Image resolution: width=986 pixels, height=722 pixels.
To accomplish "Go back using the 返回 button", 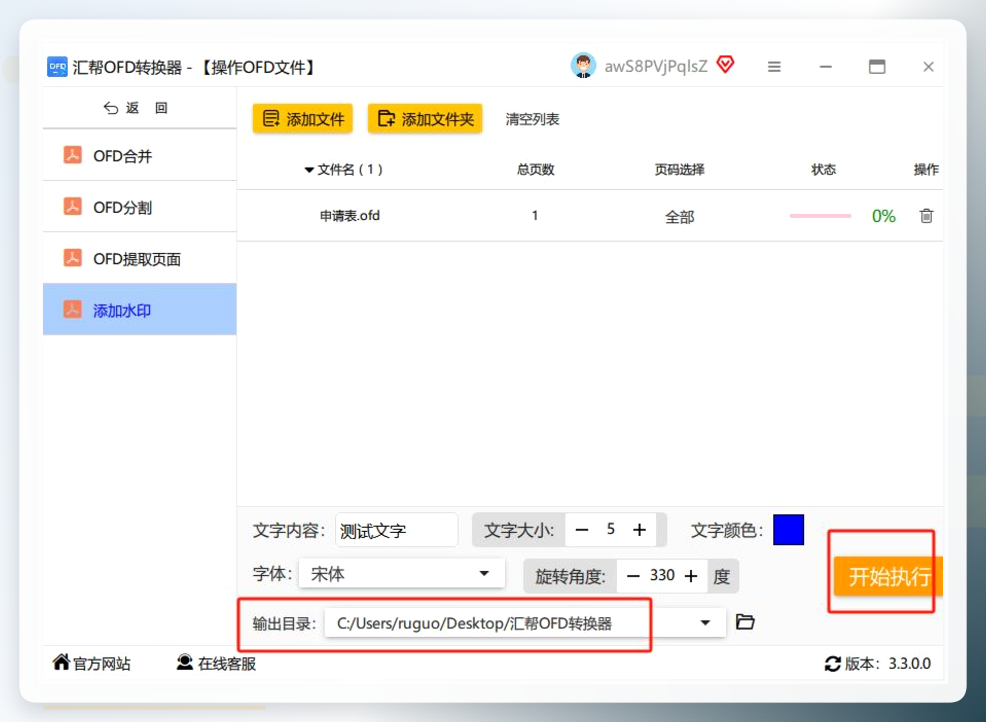I will 136,108.
